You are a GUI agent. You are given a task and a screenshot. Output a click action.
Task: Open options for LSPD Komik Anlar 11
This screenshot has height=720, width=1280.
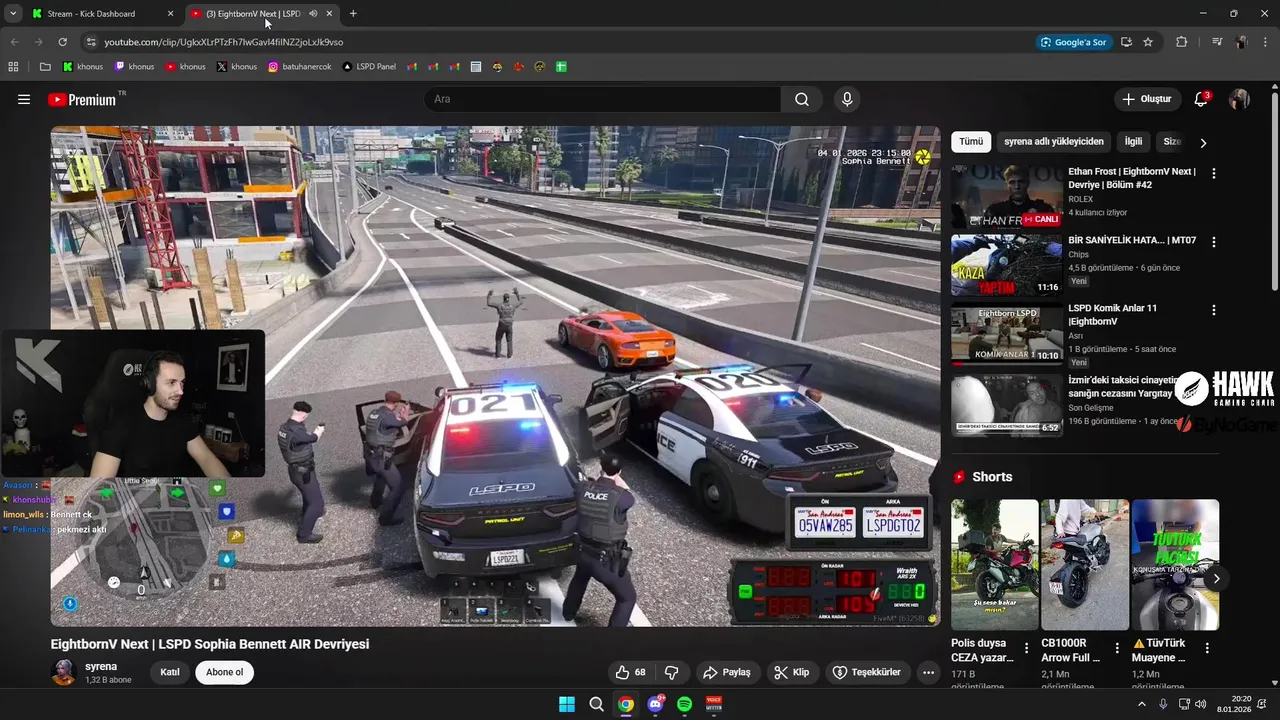(1214, 310)
